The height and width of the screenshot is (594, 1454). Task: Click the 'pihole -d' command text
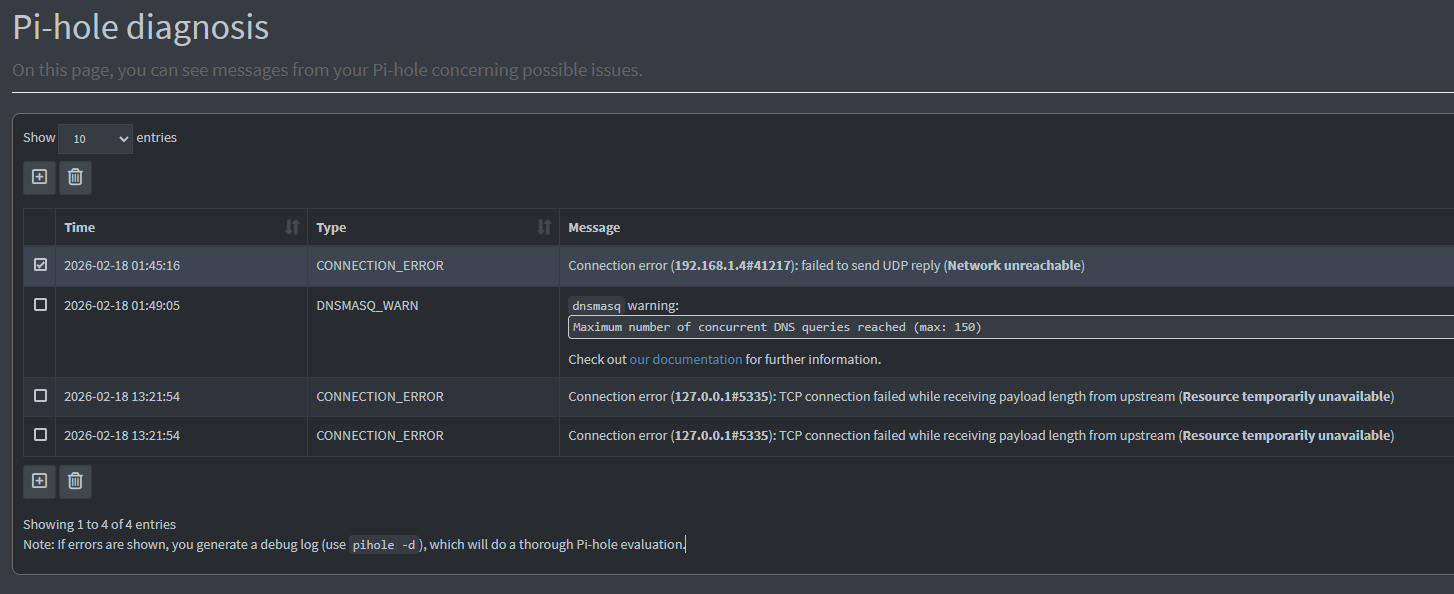(x=384, y=546)
